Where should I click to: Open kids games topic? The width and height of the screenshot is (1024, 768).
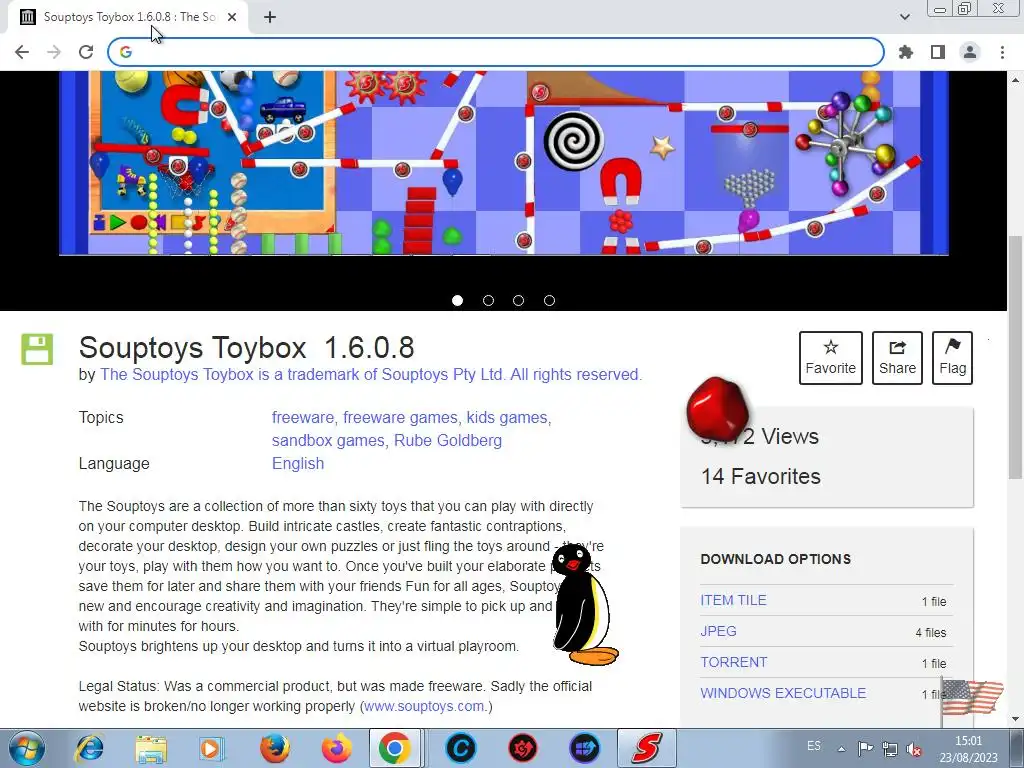tap(507, 418)
